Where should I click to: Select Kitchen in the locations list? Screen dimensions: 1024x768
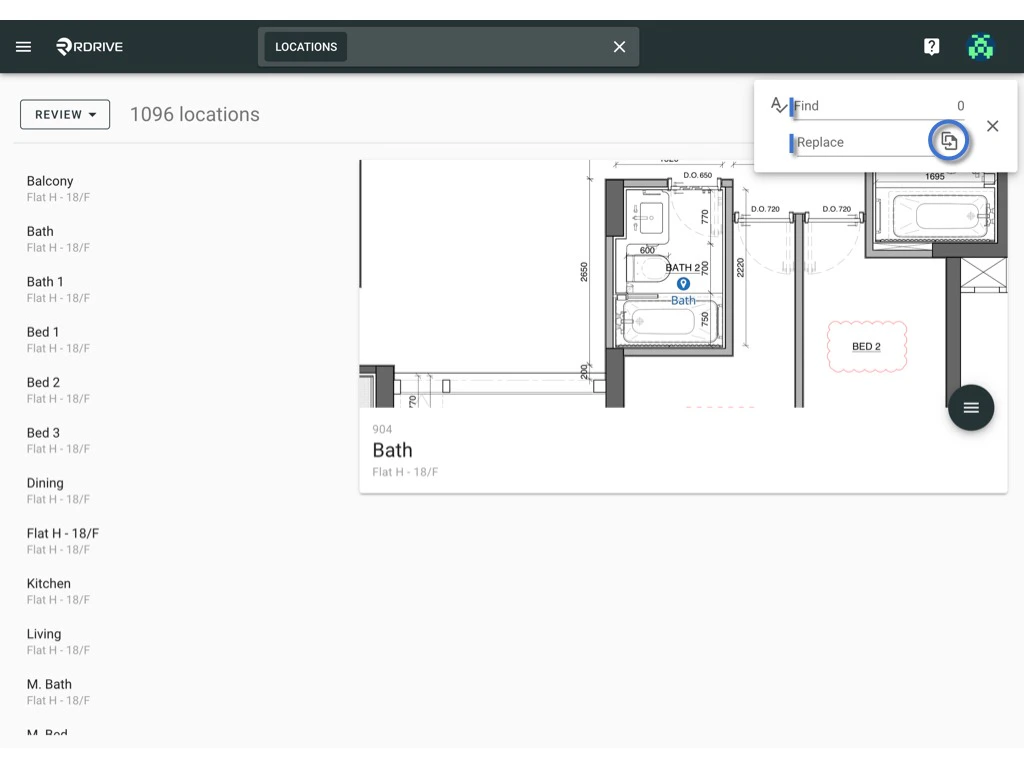pyautogui.click(x=58, y=590)
